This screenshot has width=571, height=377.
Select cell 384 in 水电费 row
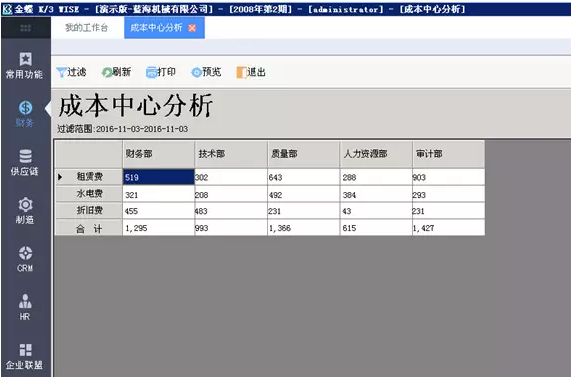click(x=376, y=194)
